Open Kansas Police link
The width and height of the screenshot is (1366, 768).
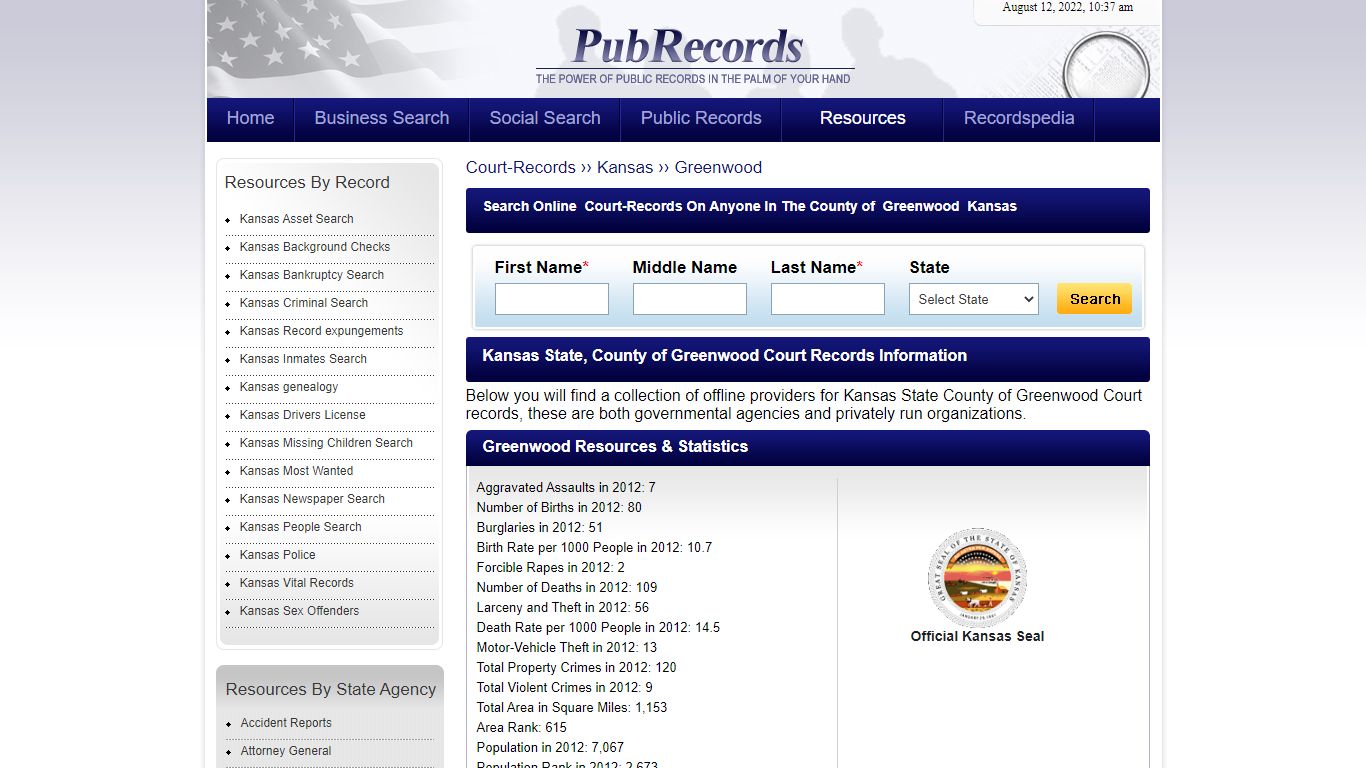(x=278, y=555)
